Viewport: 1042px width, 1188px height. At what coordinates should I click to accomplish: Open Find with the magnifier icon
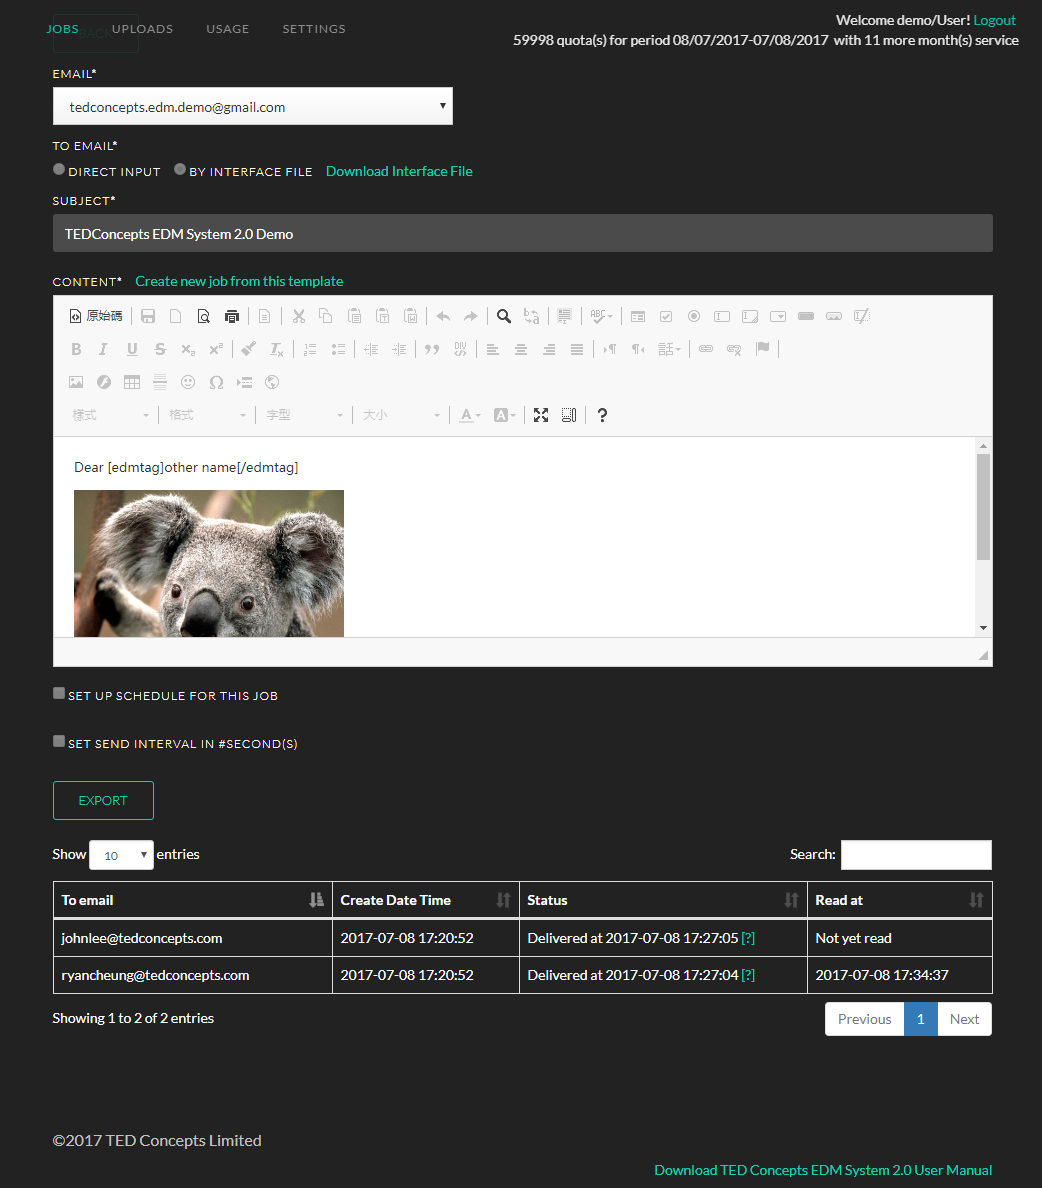pyautogui.click(x=504, y=316)
